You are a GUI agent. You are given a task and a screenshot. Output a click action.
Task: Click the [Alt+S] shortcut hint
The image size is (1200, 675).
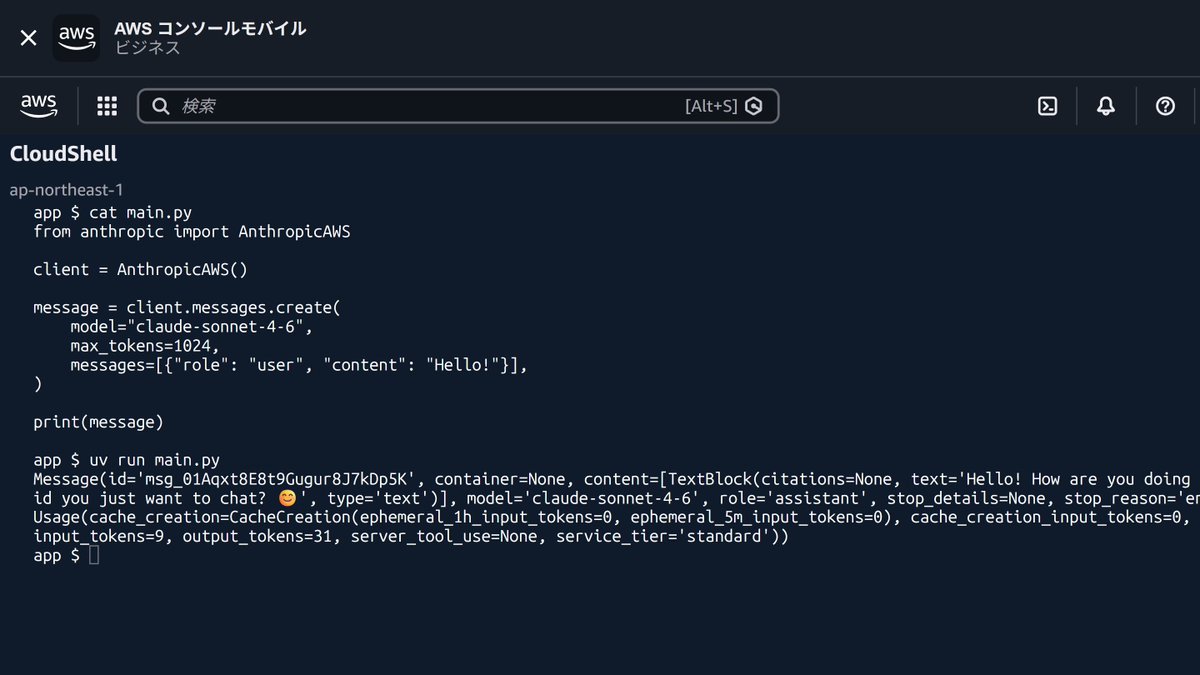click(711, 106)
